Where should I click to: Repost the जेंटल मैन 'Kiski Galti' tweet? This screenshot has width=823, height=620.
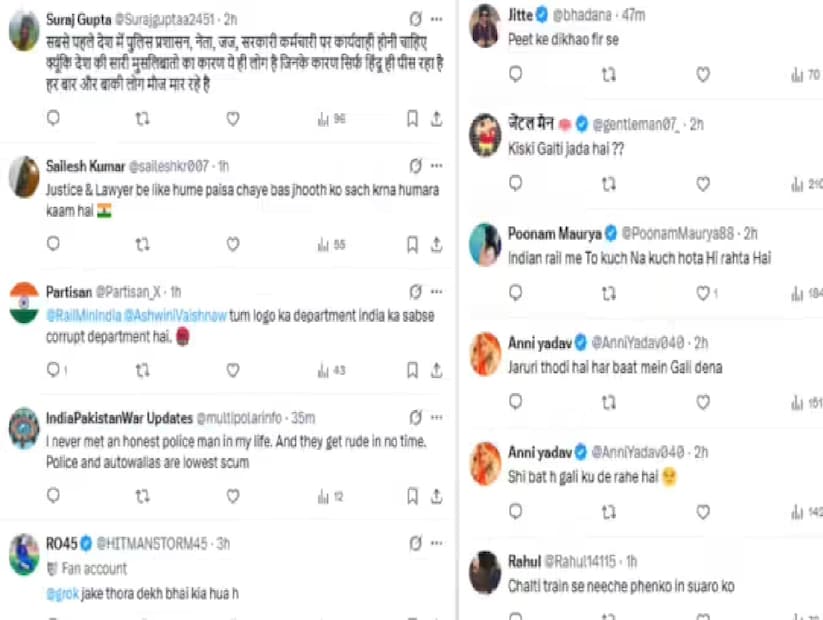pyautogui.click(x=609, y=184)
